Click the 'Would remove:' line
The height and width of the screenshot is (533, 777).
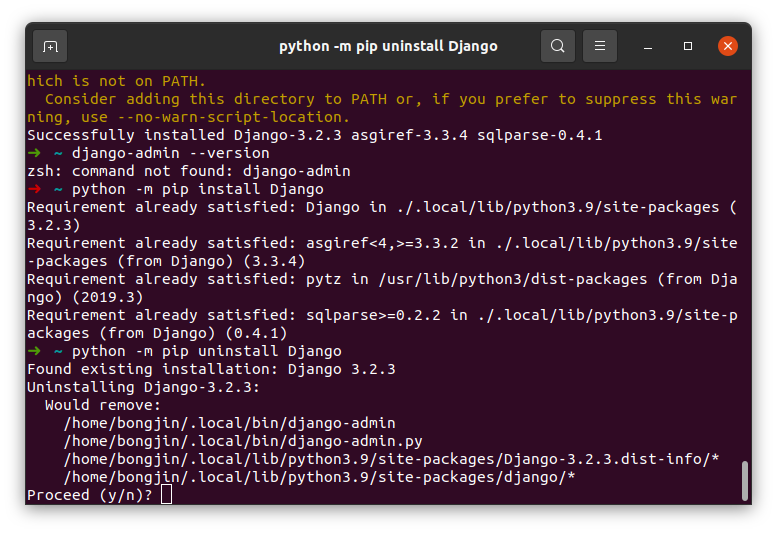click(x=103, y=405)
